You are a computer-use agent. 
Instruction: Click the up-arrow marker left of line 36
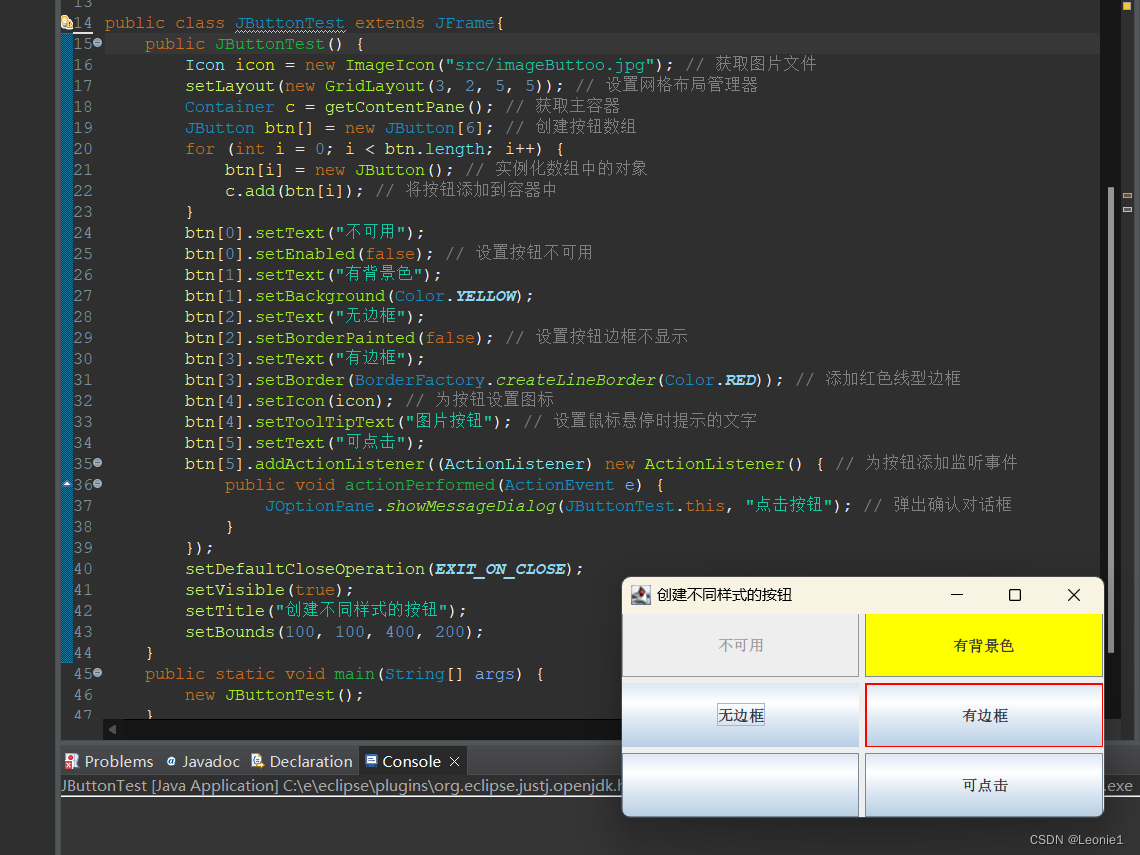[x=65, y=485]
